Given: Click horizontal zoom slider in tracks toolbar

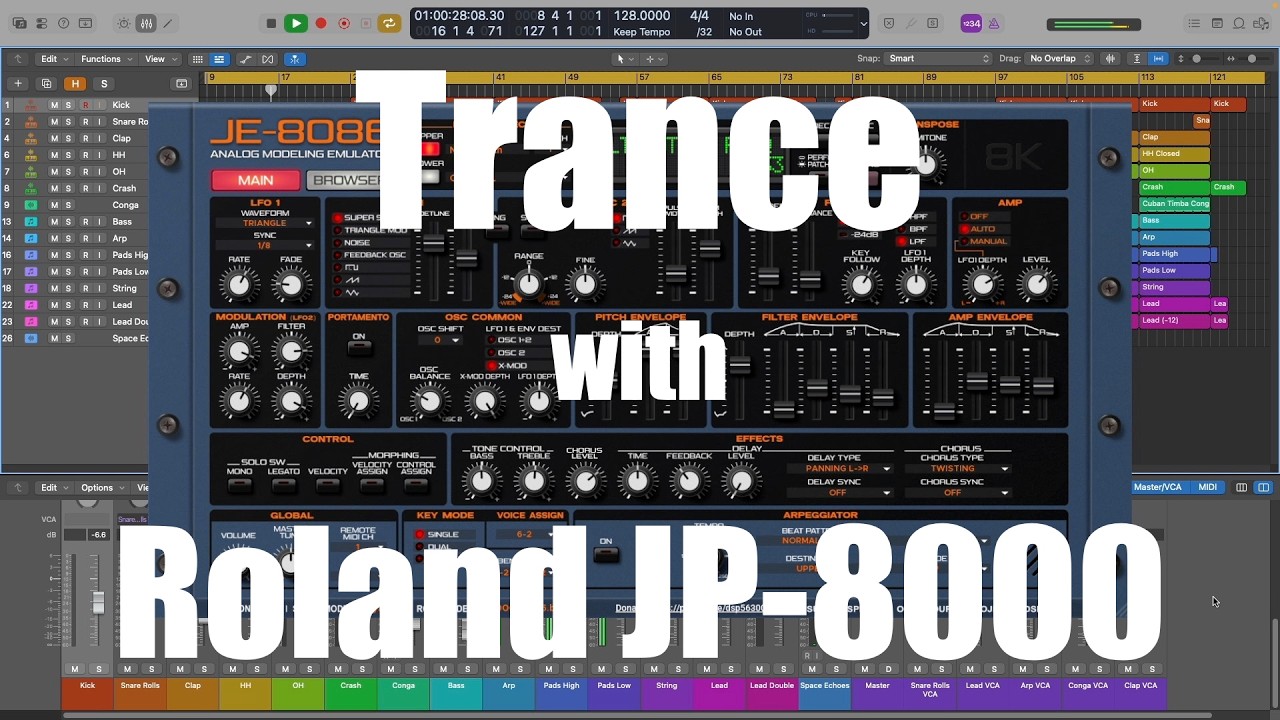Looking at the screenshot, I should pyautogui.click(x=1252, y=59).
